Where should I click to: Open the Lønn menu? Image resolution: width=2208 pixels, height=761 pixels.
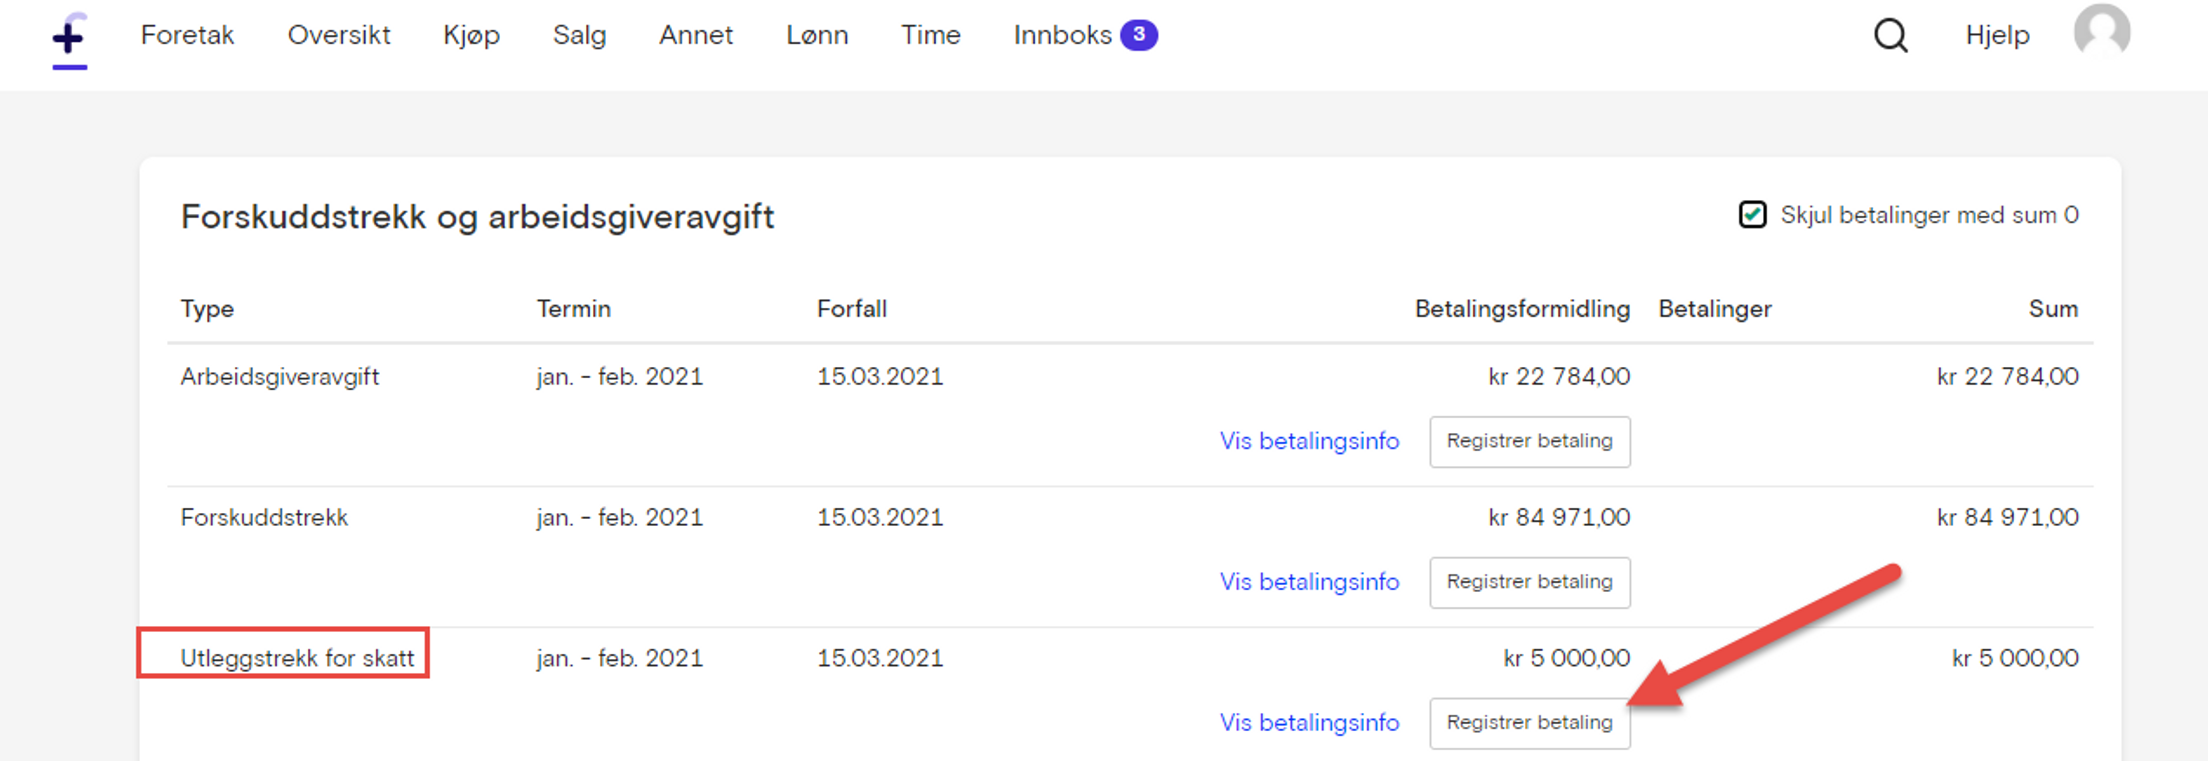[x=817, y=35]
